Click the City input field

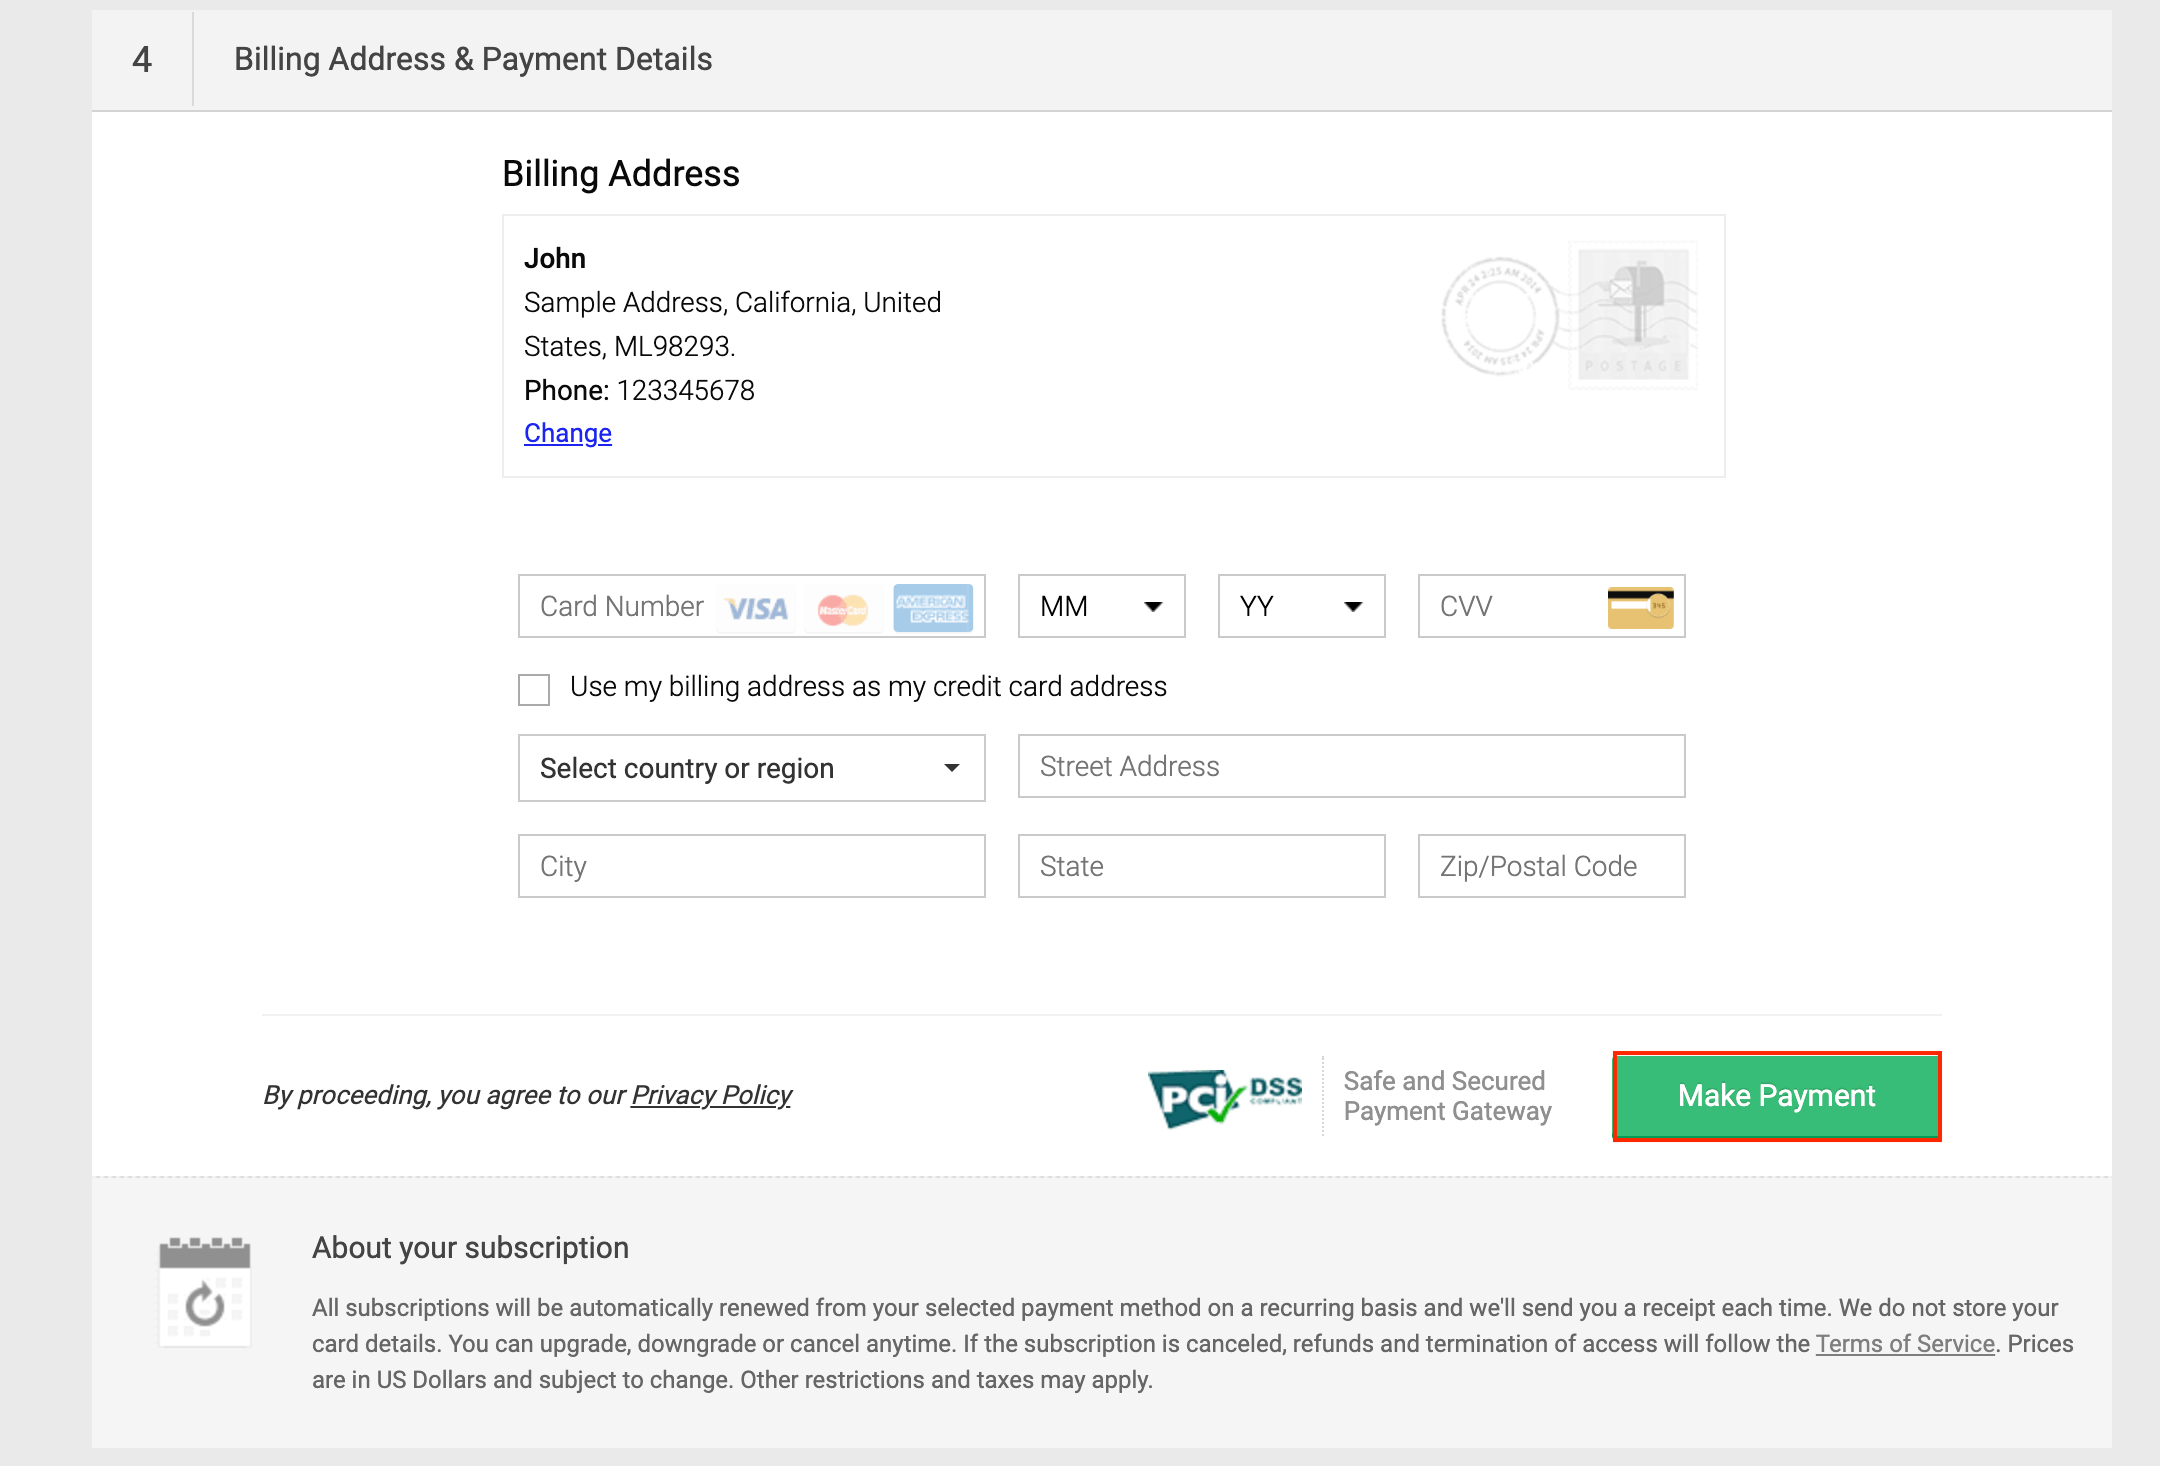point(751,866)
